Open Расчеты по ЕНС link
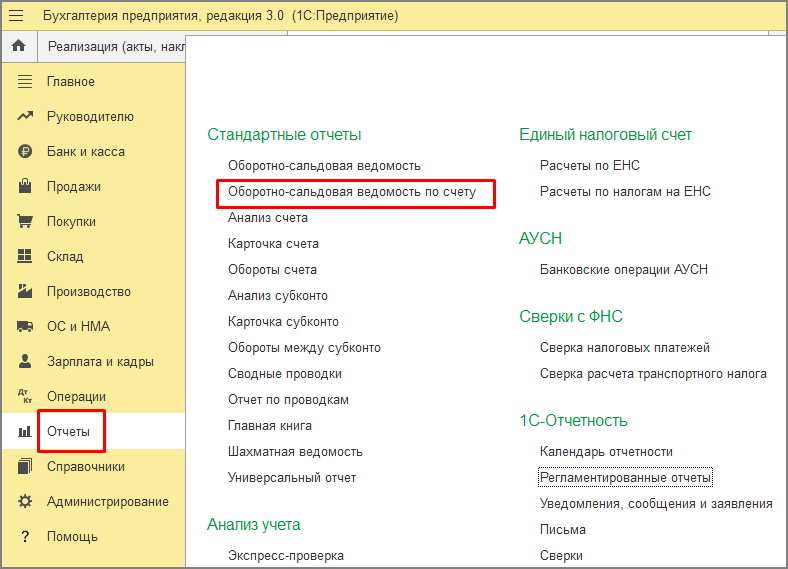Image resolution: width=788 pixels, height=569 pixels. click(x=589, y=165)
